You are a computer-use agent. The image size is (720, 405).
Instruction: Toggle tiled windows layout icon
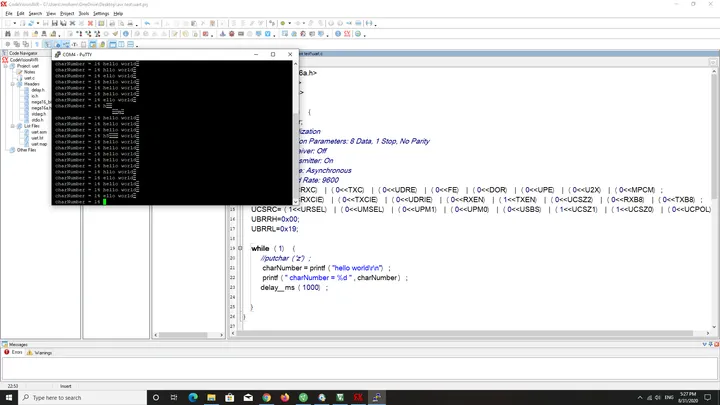121,44
